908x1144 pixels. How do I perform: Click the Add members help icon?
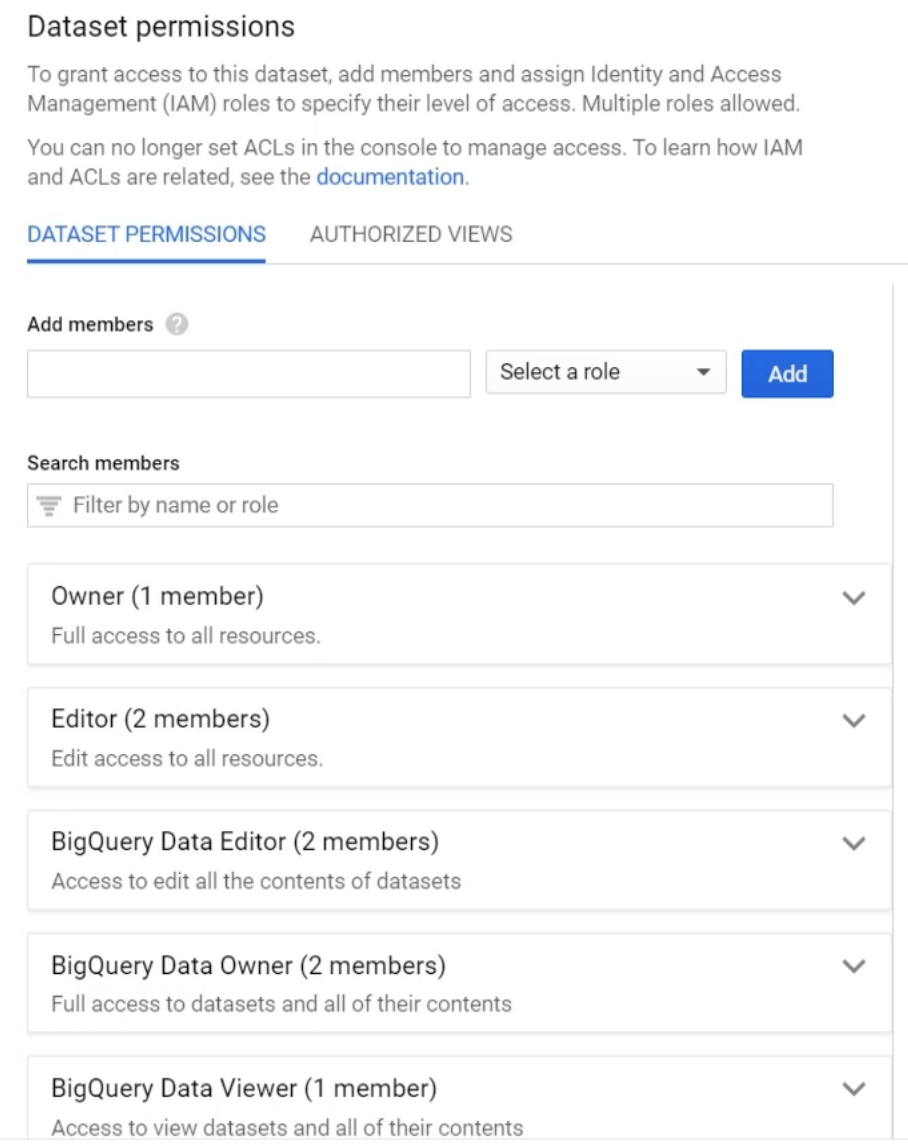176,324
